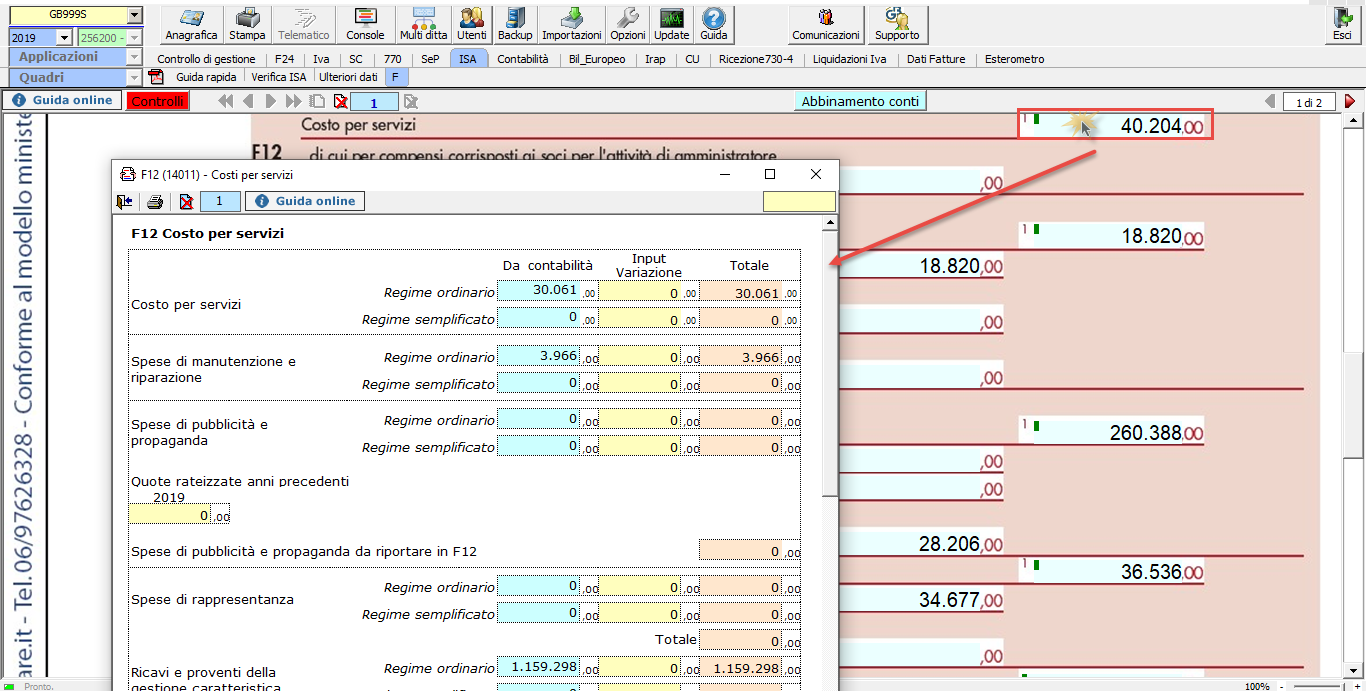Open the 2019 year dropdown
Screen dimensions: 1366x691
65,37
